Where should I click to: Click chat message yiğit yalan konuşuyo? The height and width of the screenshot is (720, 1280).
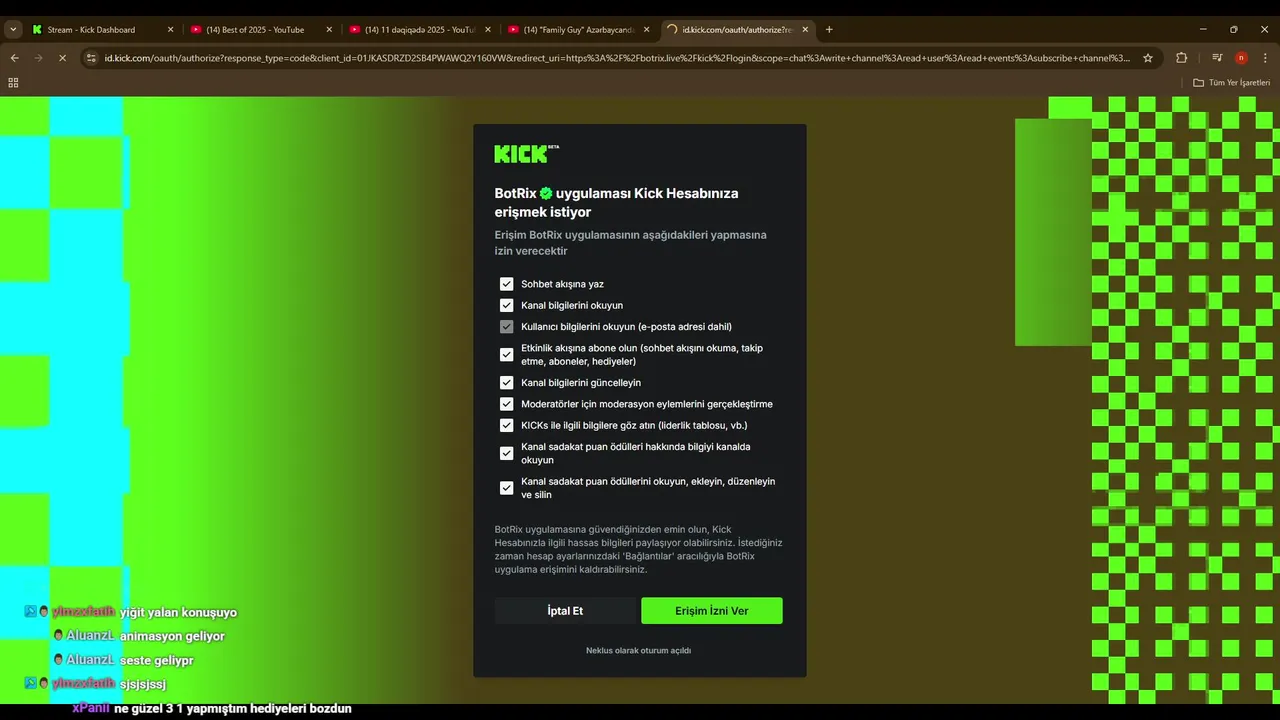178,612
